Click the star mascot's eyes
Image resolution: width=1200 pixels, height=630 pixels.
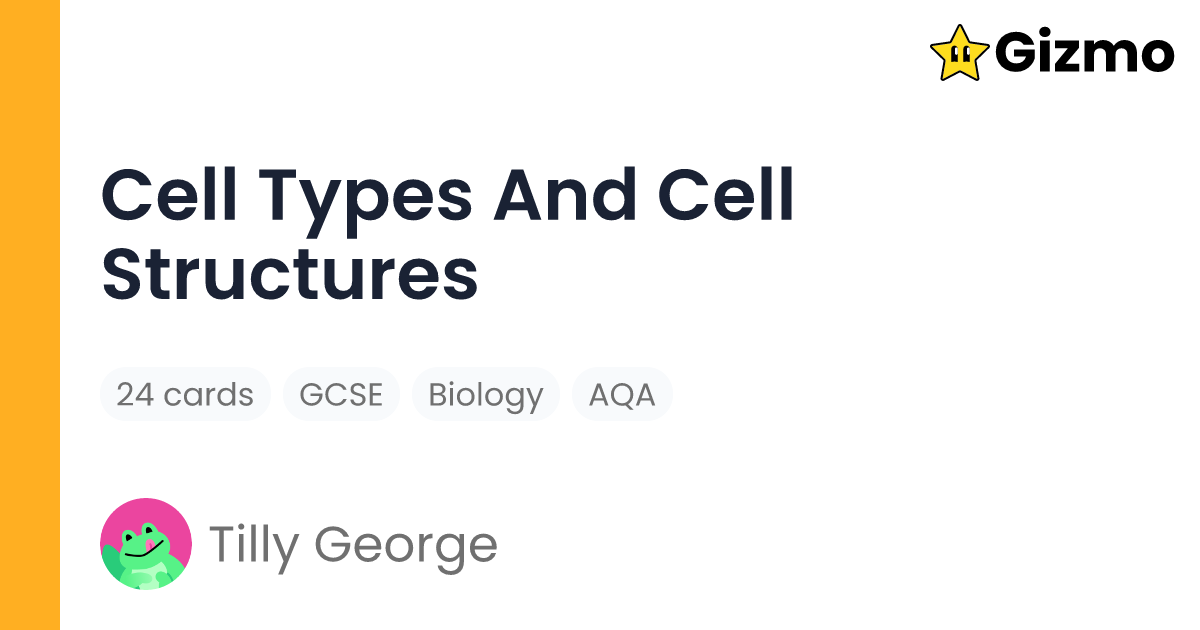[x=958, y=46]
